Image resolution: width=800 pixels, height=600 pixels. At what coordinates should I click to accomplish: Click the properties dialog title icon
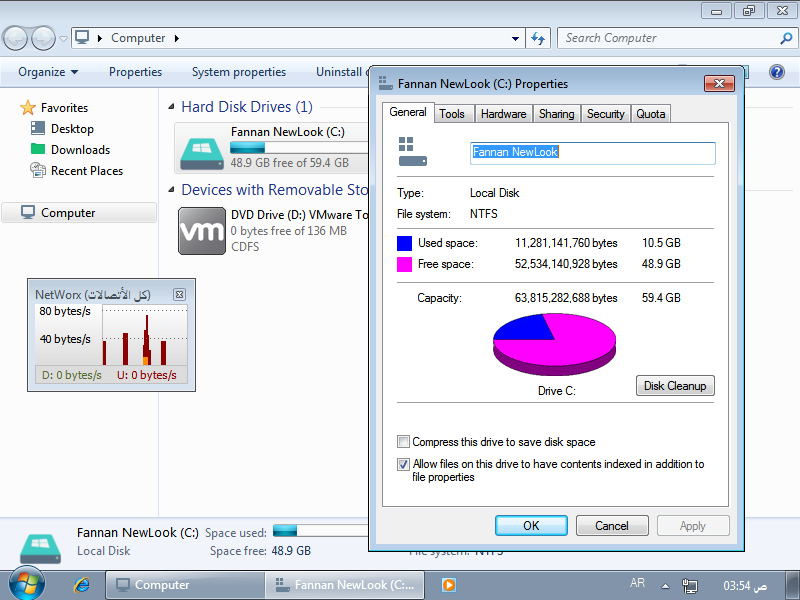click(x=386, y=83)
